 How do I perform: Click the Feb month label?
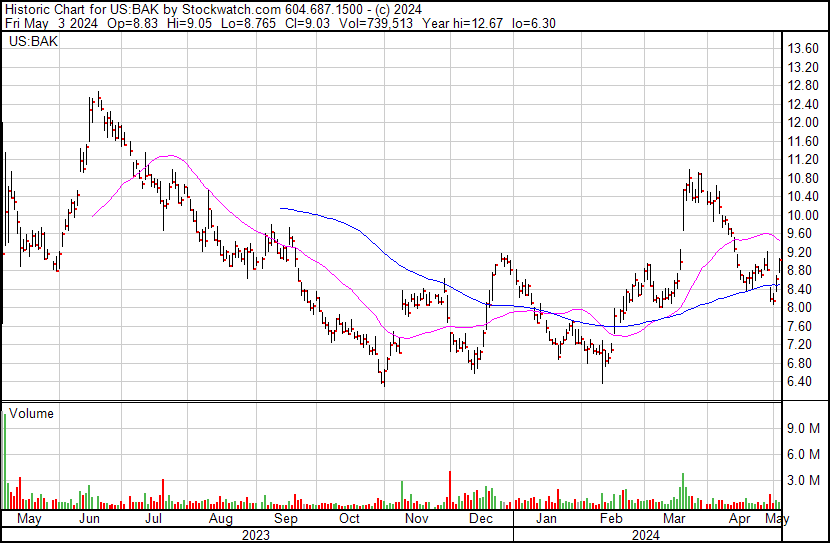tap(611, 519)
